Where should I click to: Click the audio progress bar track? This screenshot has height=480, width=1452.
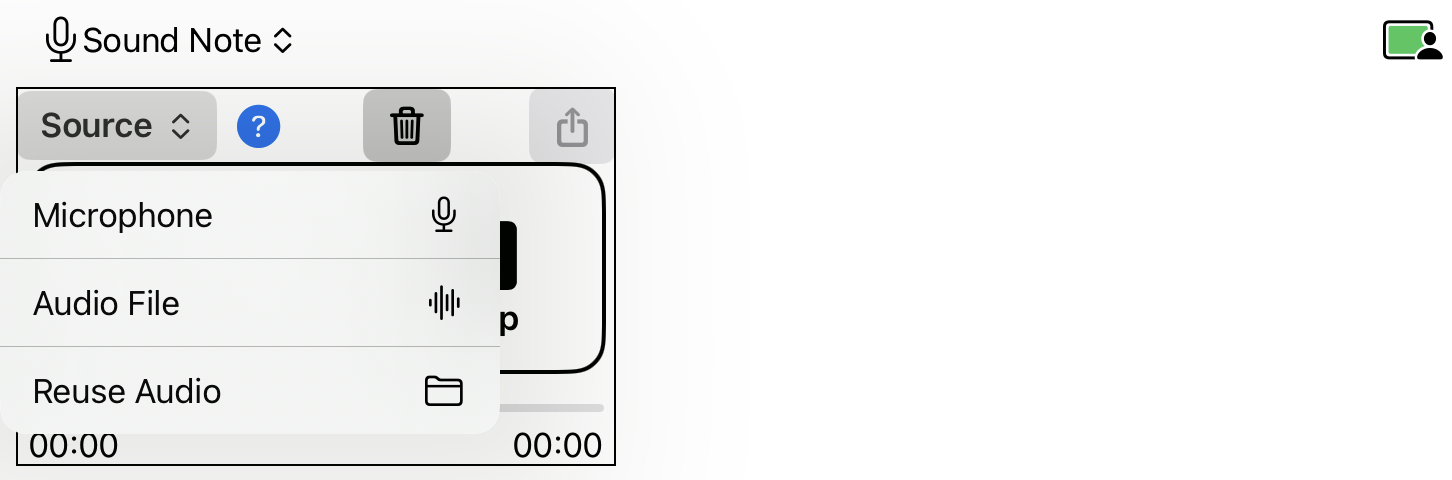tap(552, 408)
